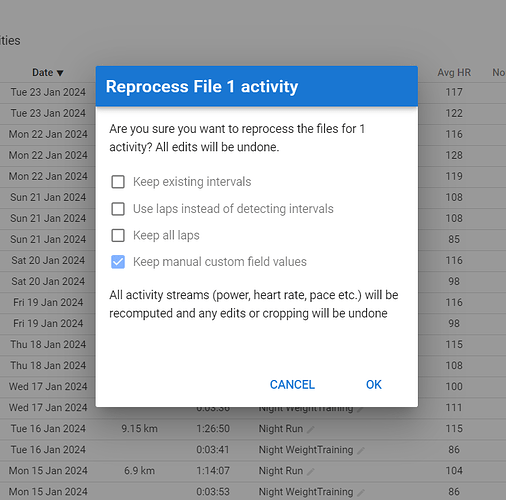
Task: Sort by the Date column arrow
Action: [x=60, y=73]
